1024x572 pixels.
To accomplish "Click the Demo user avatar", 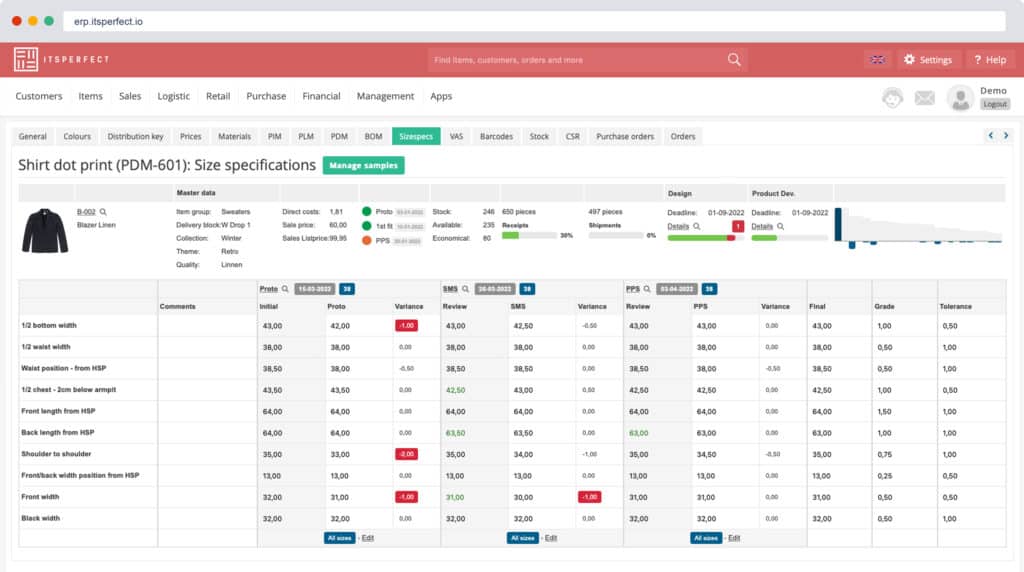I will click(x=960, y=98).
